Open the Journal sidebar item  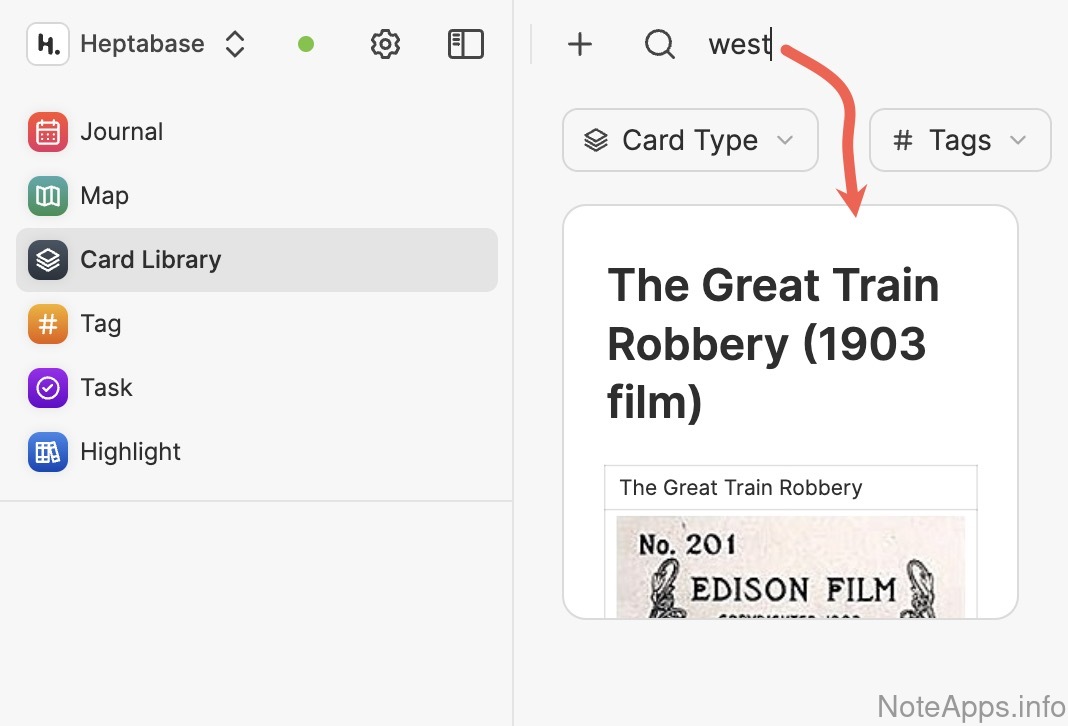122,132
